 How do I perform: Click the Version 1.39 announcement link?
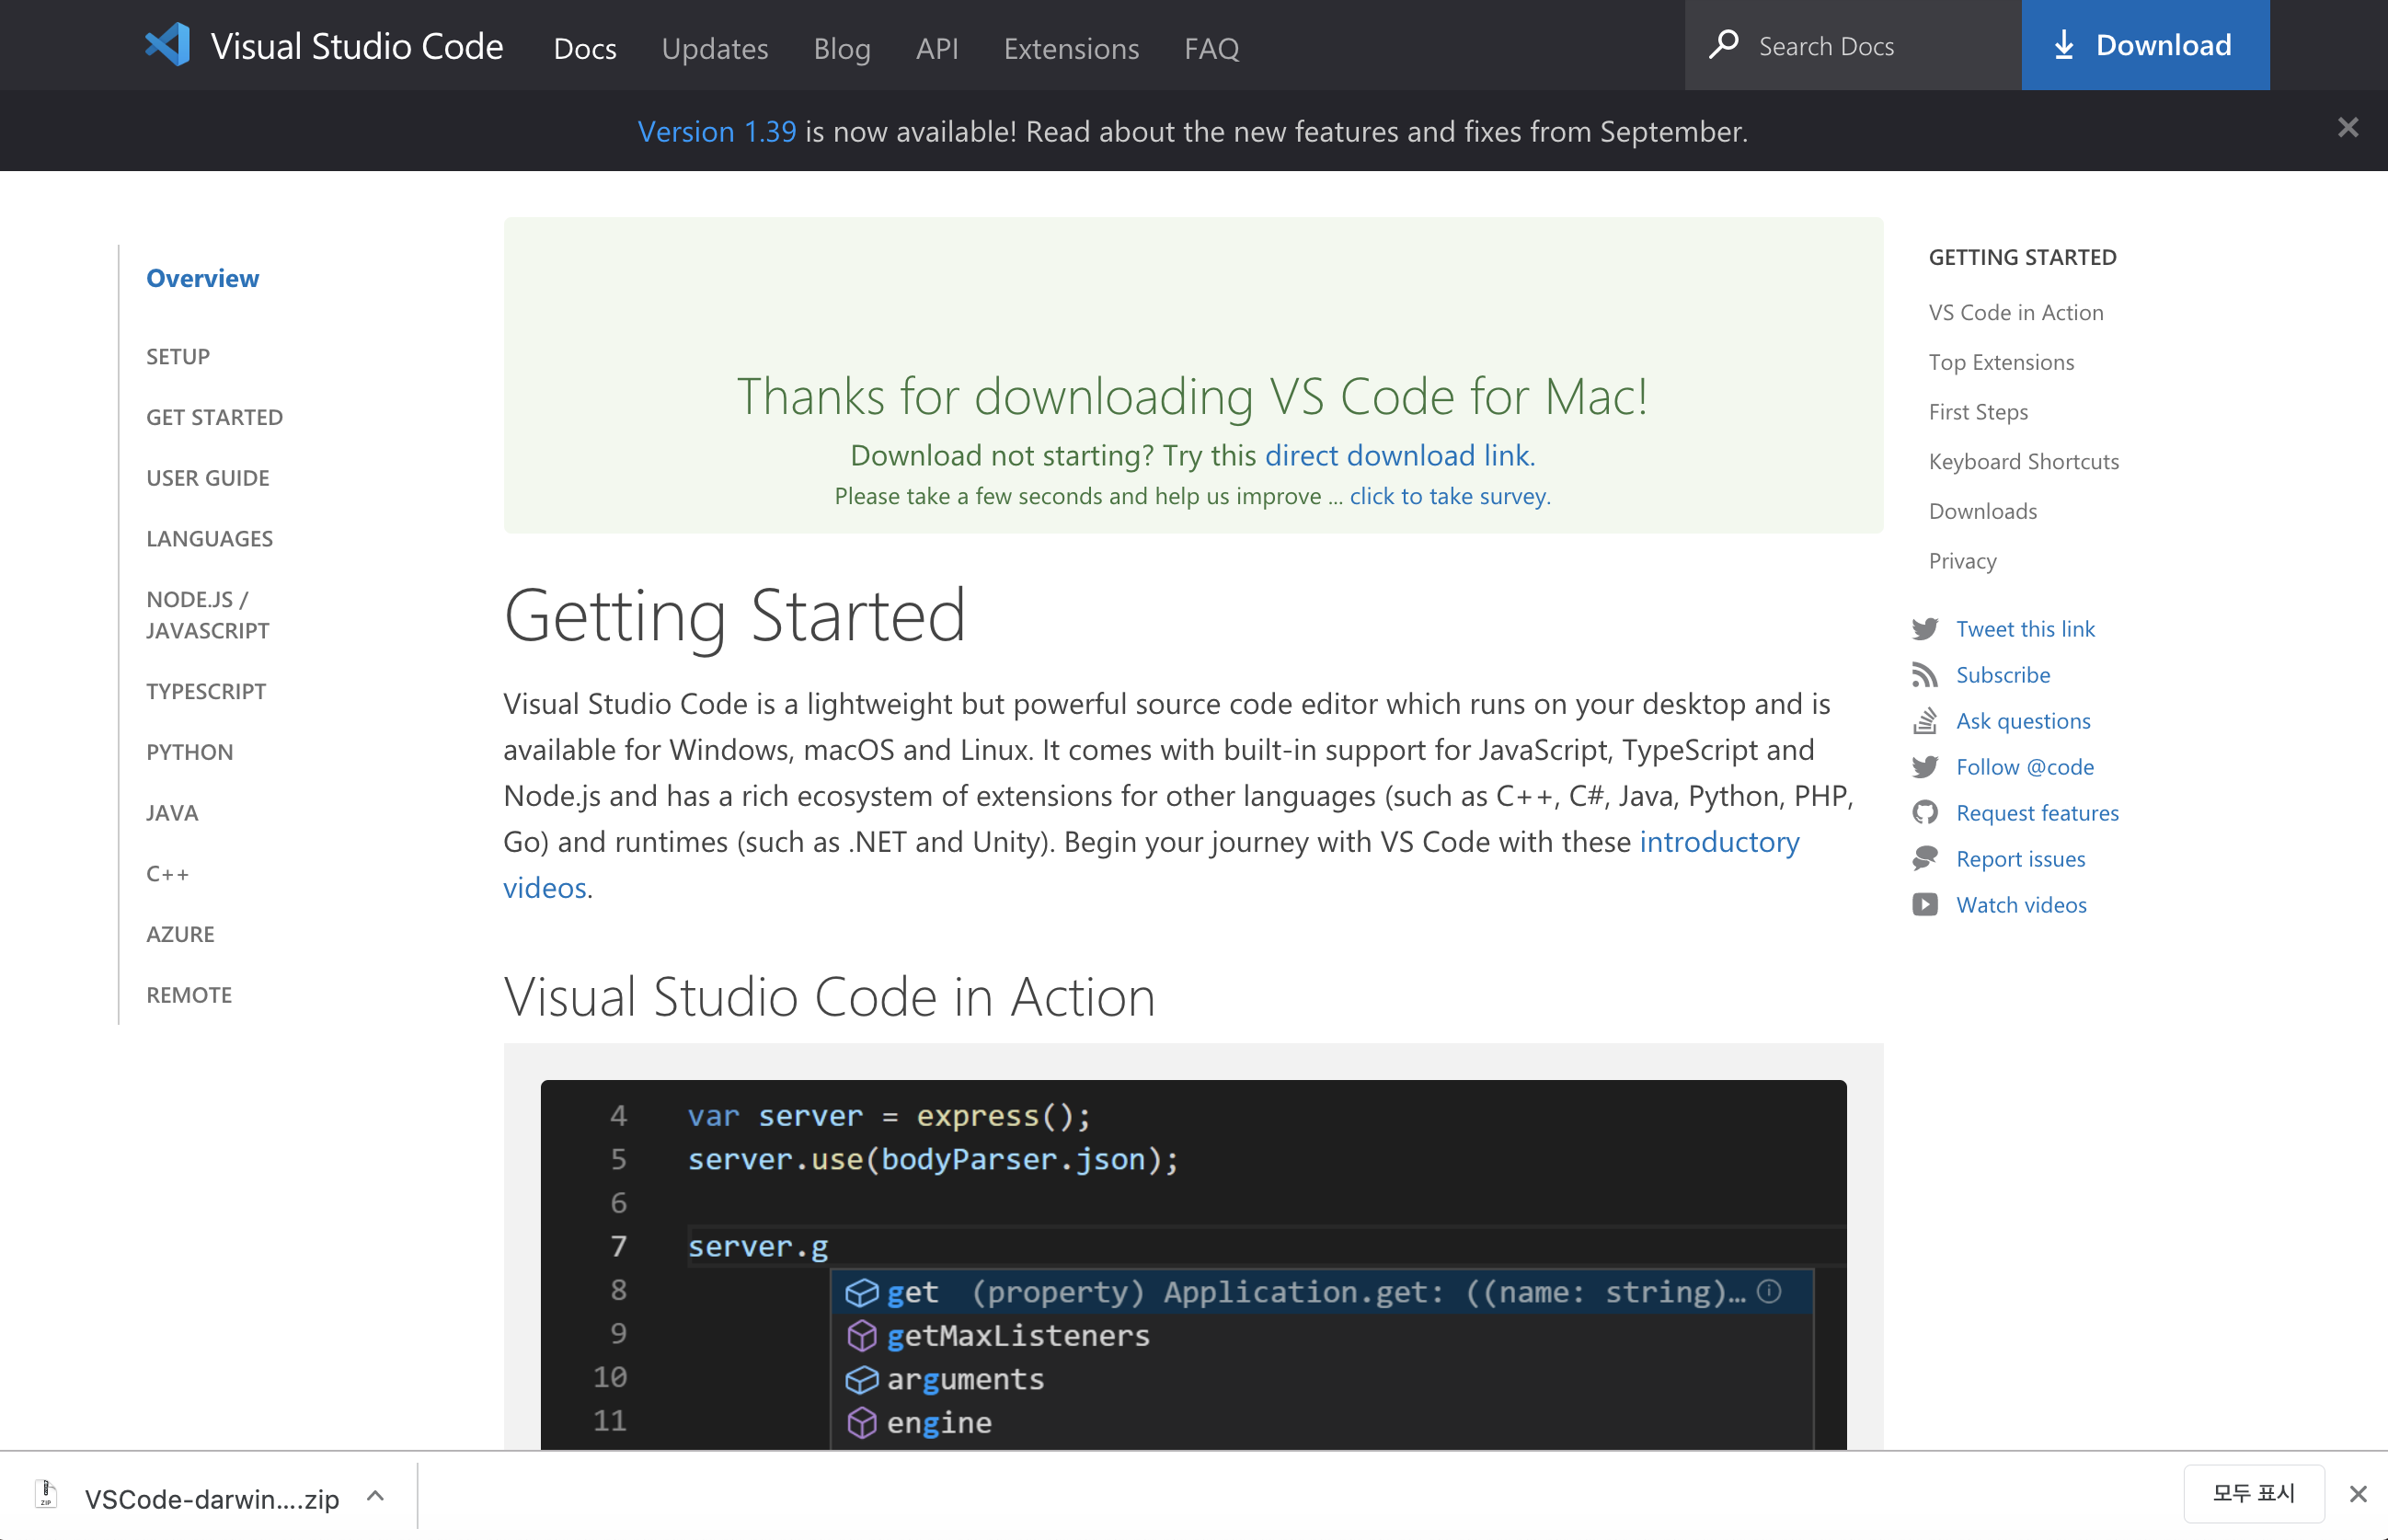pyautogui.click(x=716, y=131)
